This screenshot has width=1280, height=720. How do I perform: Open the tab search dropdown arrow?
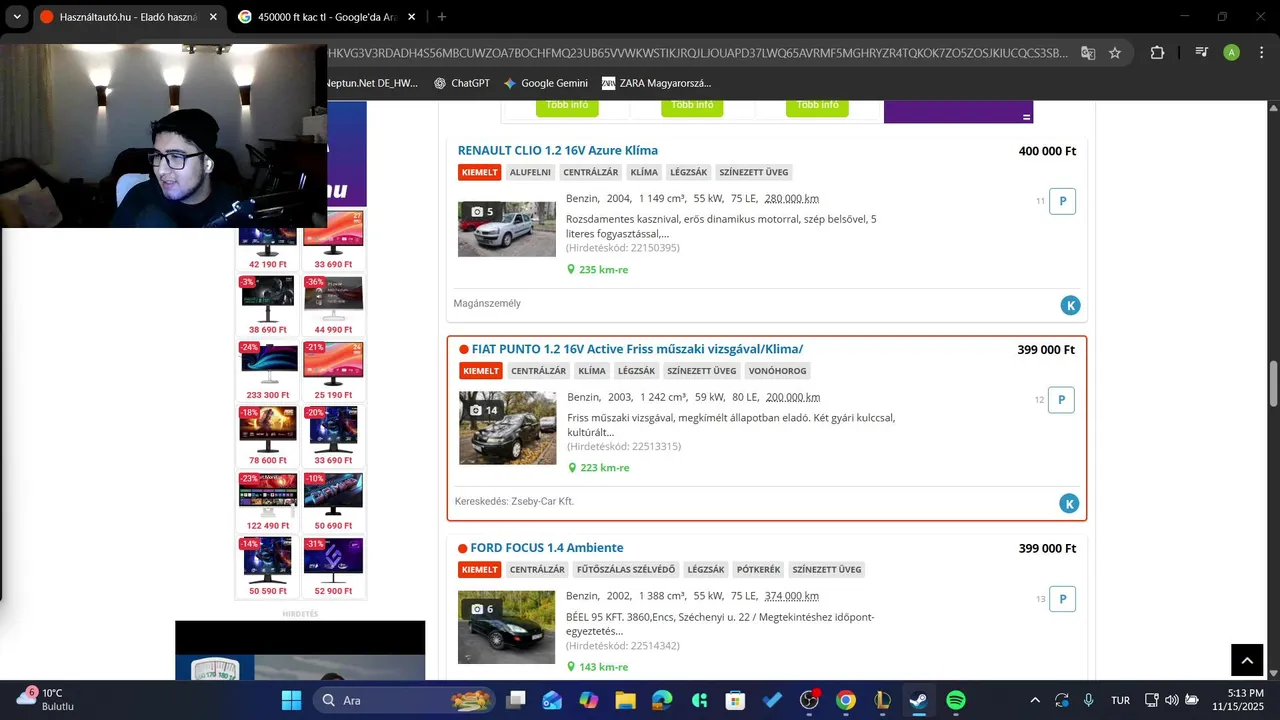point(17,17)
